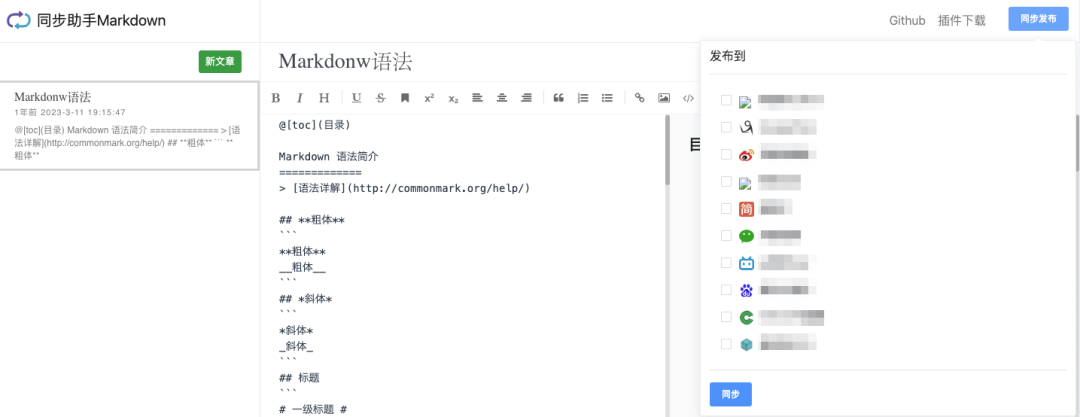Click the '__粗体__' editor line

[302, 267]
